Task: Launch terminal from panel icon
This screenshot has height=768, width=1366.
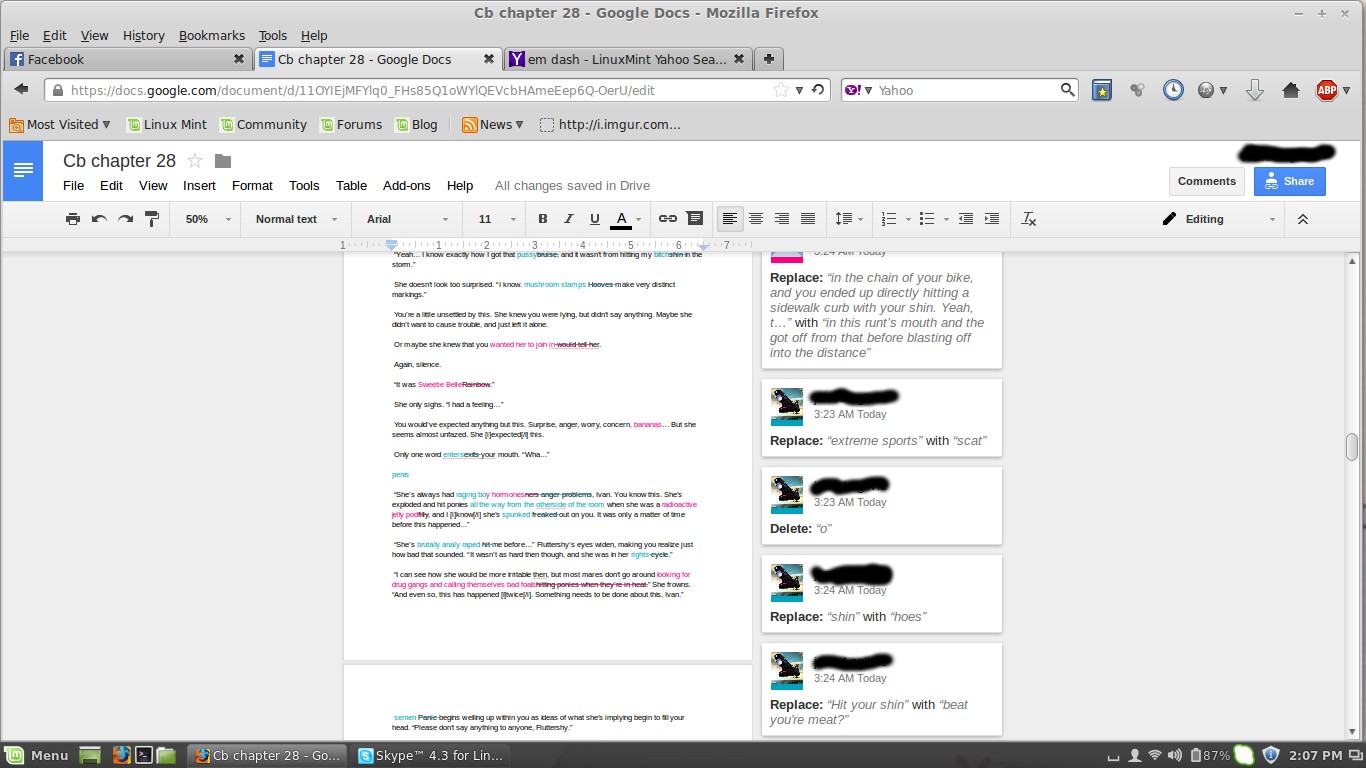Action: [144, 755]
